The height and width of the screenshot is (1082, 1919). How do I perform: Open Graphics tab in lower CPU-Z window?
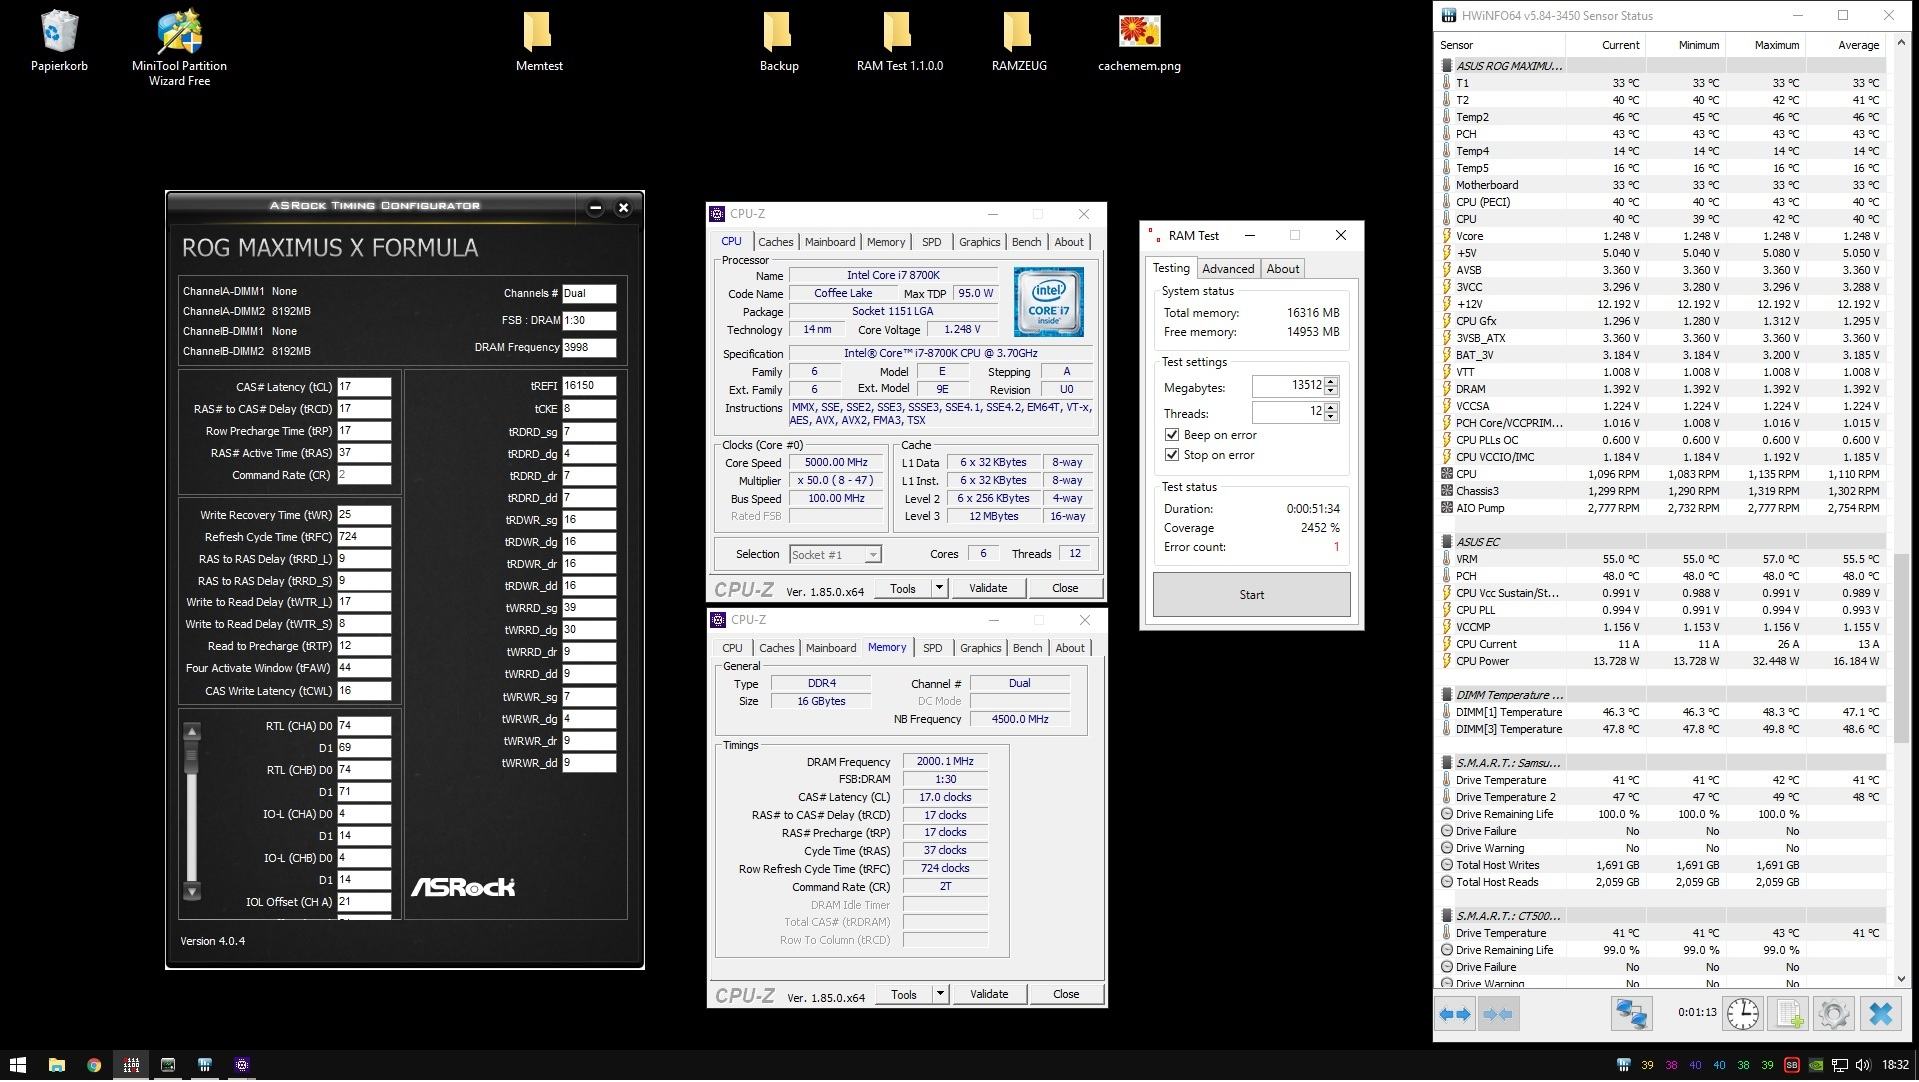pos(980,648)
